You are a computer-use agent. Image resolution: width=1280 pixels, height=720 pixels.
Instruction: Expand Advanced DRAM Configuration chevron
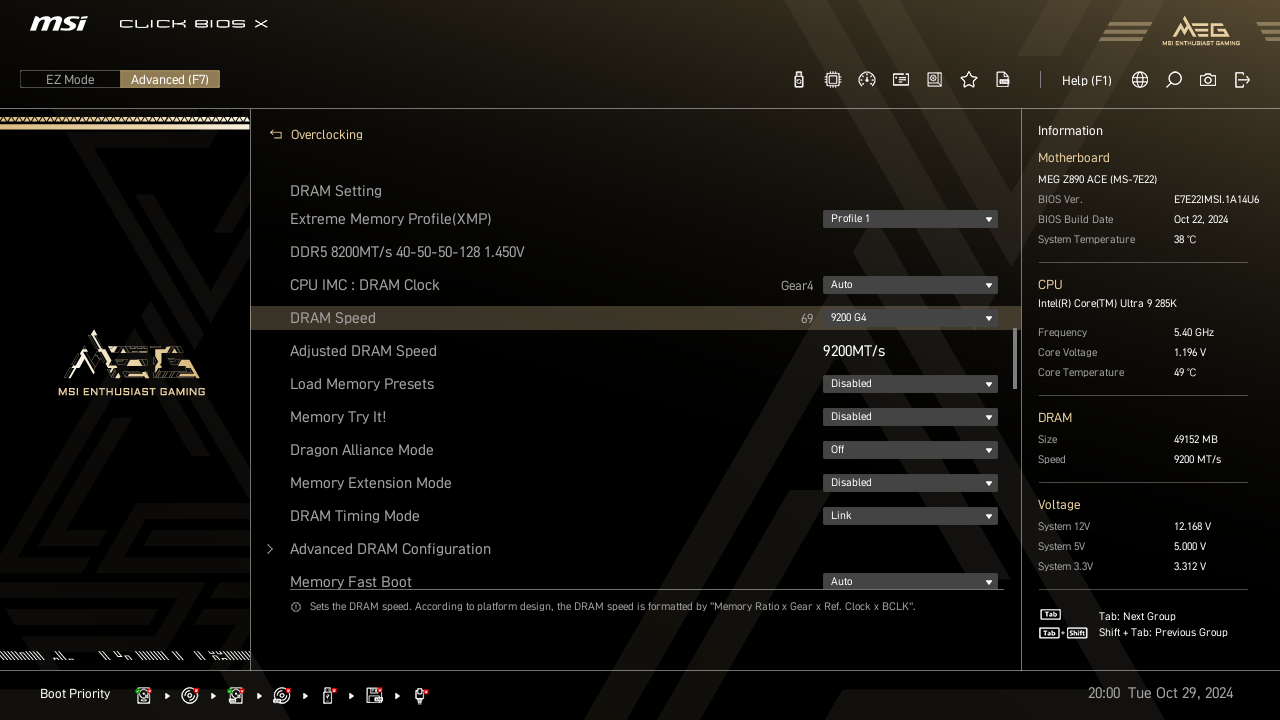(x=270, y=549)
